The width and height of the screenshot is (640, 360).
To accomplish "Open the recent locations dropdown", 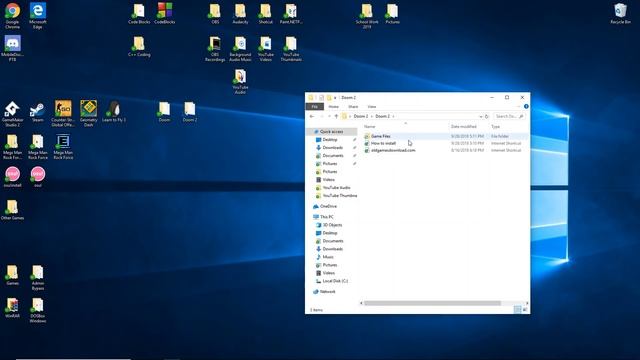I will [x=329, y=116].
